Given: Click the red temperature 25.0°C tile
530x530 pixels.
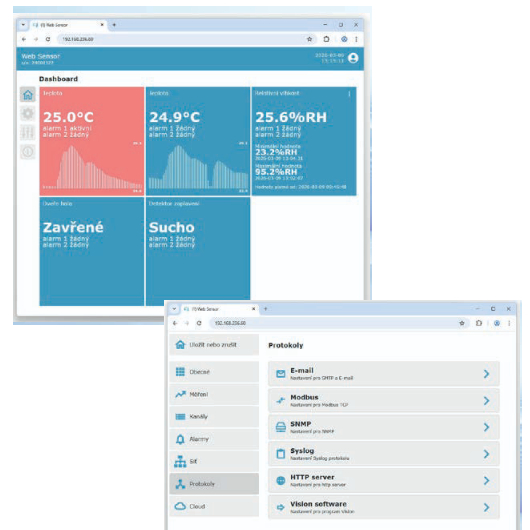Looking at the screenshot, I should [92, 141].
